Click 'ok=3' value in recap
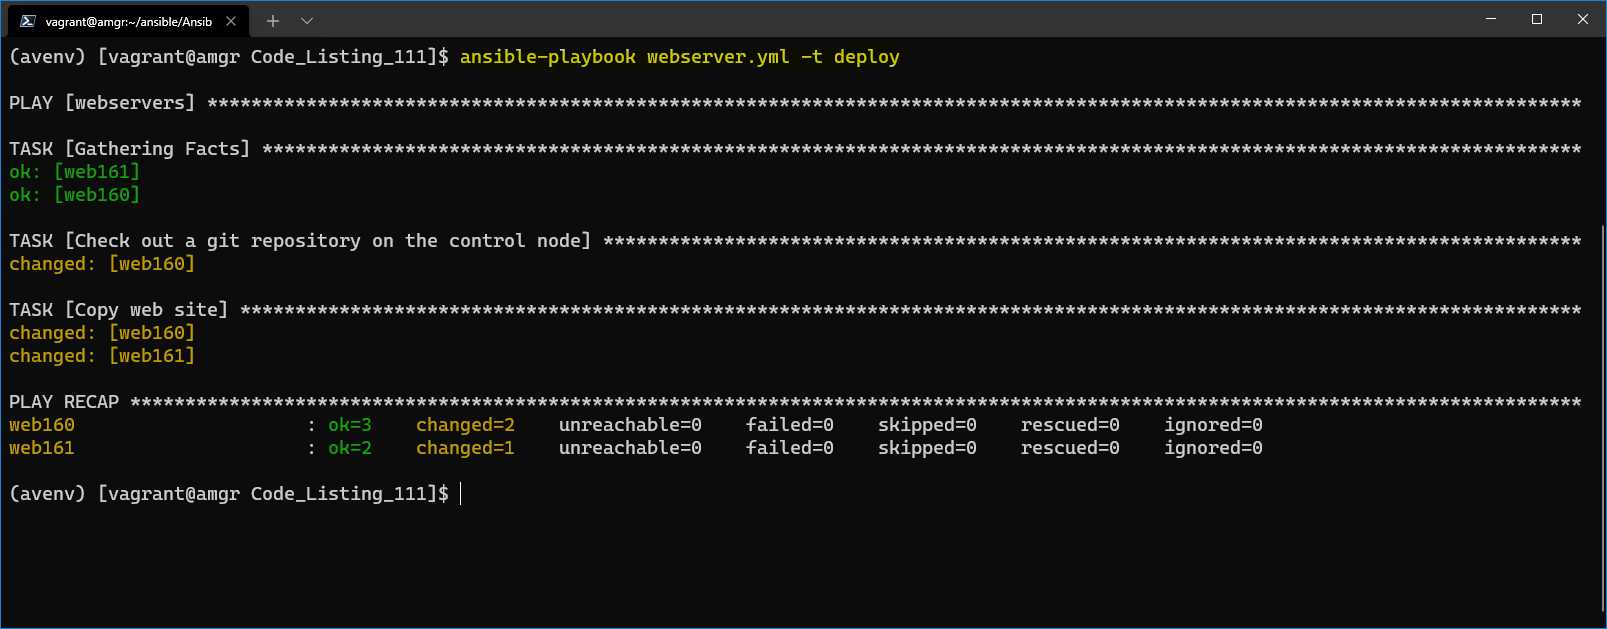Screen dimensions: 1607x629 click(x=350, y=425)
